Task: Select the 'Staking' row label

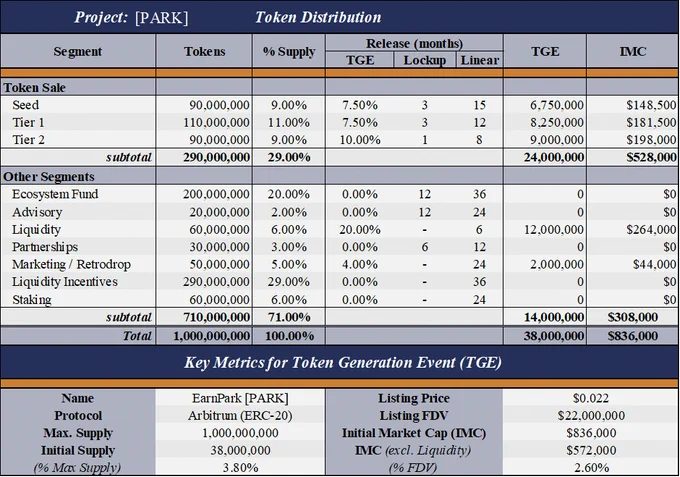Action: click(32, 300)
